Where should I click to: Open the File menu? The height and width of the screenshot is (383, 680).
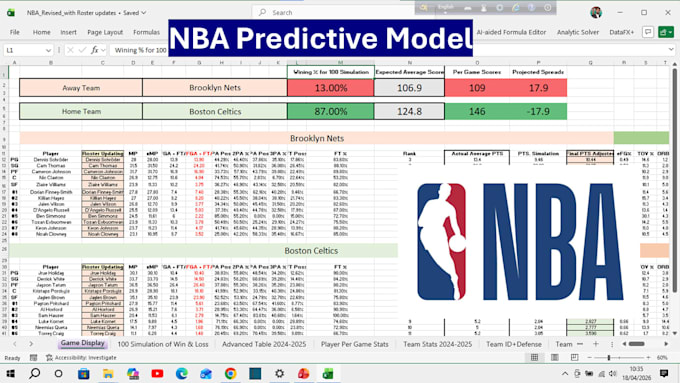point(15,32)
